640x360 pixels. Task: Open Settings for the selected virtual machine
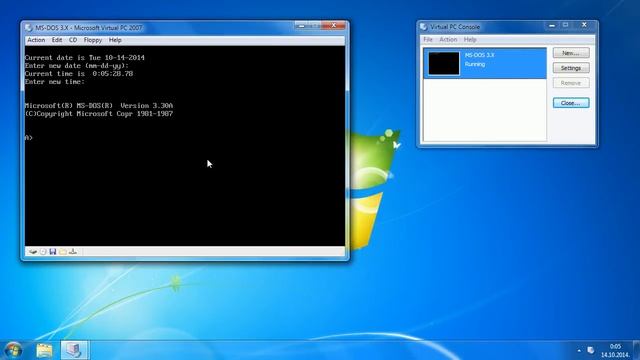pyautogui.click(x=571, y=68)
